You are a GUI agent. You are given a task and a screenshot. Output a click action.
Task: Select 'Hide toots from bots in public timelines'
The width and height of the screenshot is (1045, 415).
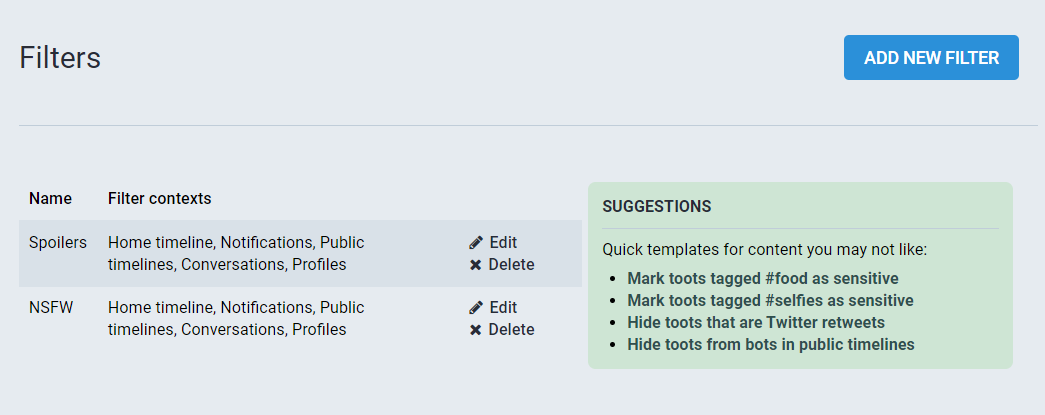click(770, 344)
